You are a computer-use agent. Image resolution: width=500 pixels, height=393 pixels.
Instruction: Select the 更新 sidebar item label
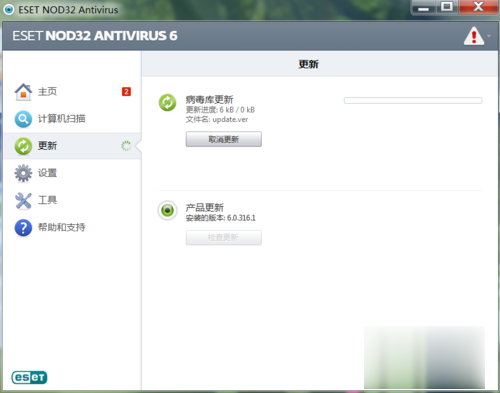(x=47, y=146)
